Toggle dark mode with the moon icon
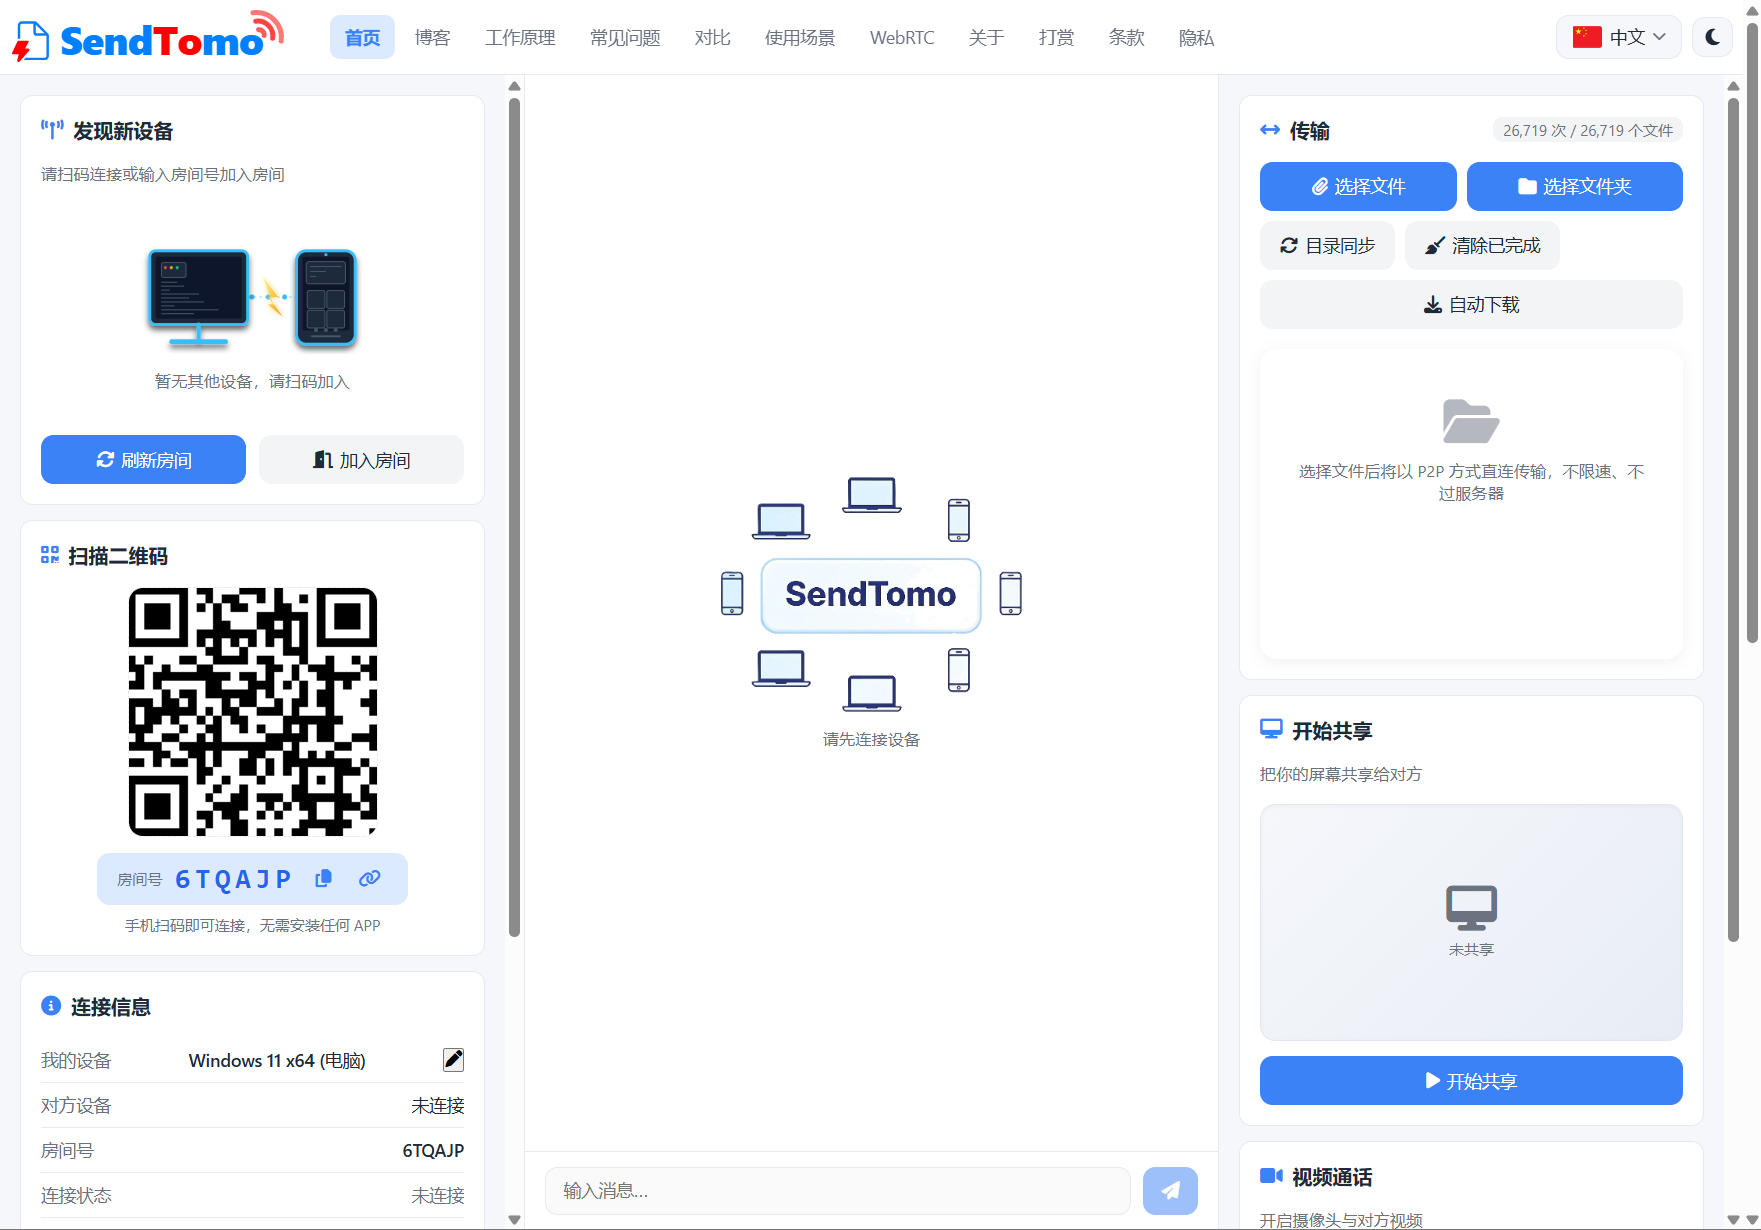 point(1712,37)
